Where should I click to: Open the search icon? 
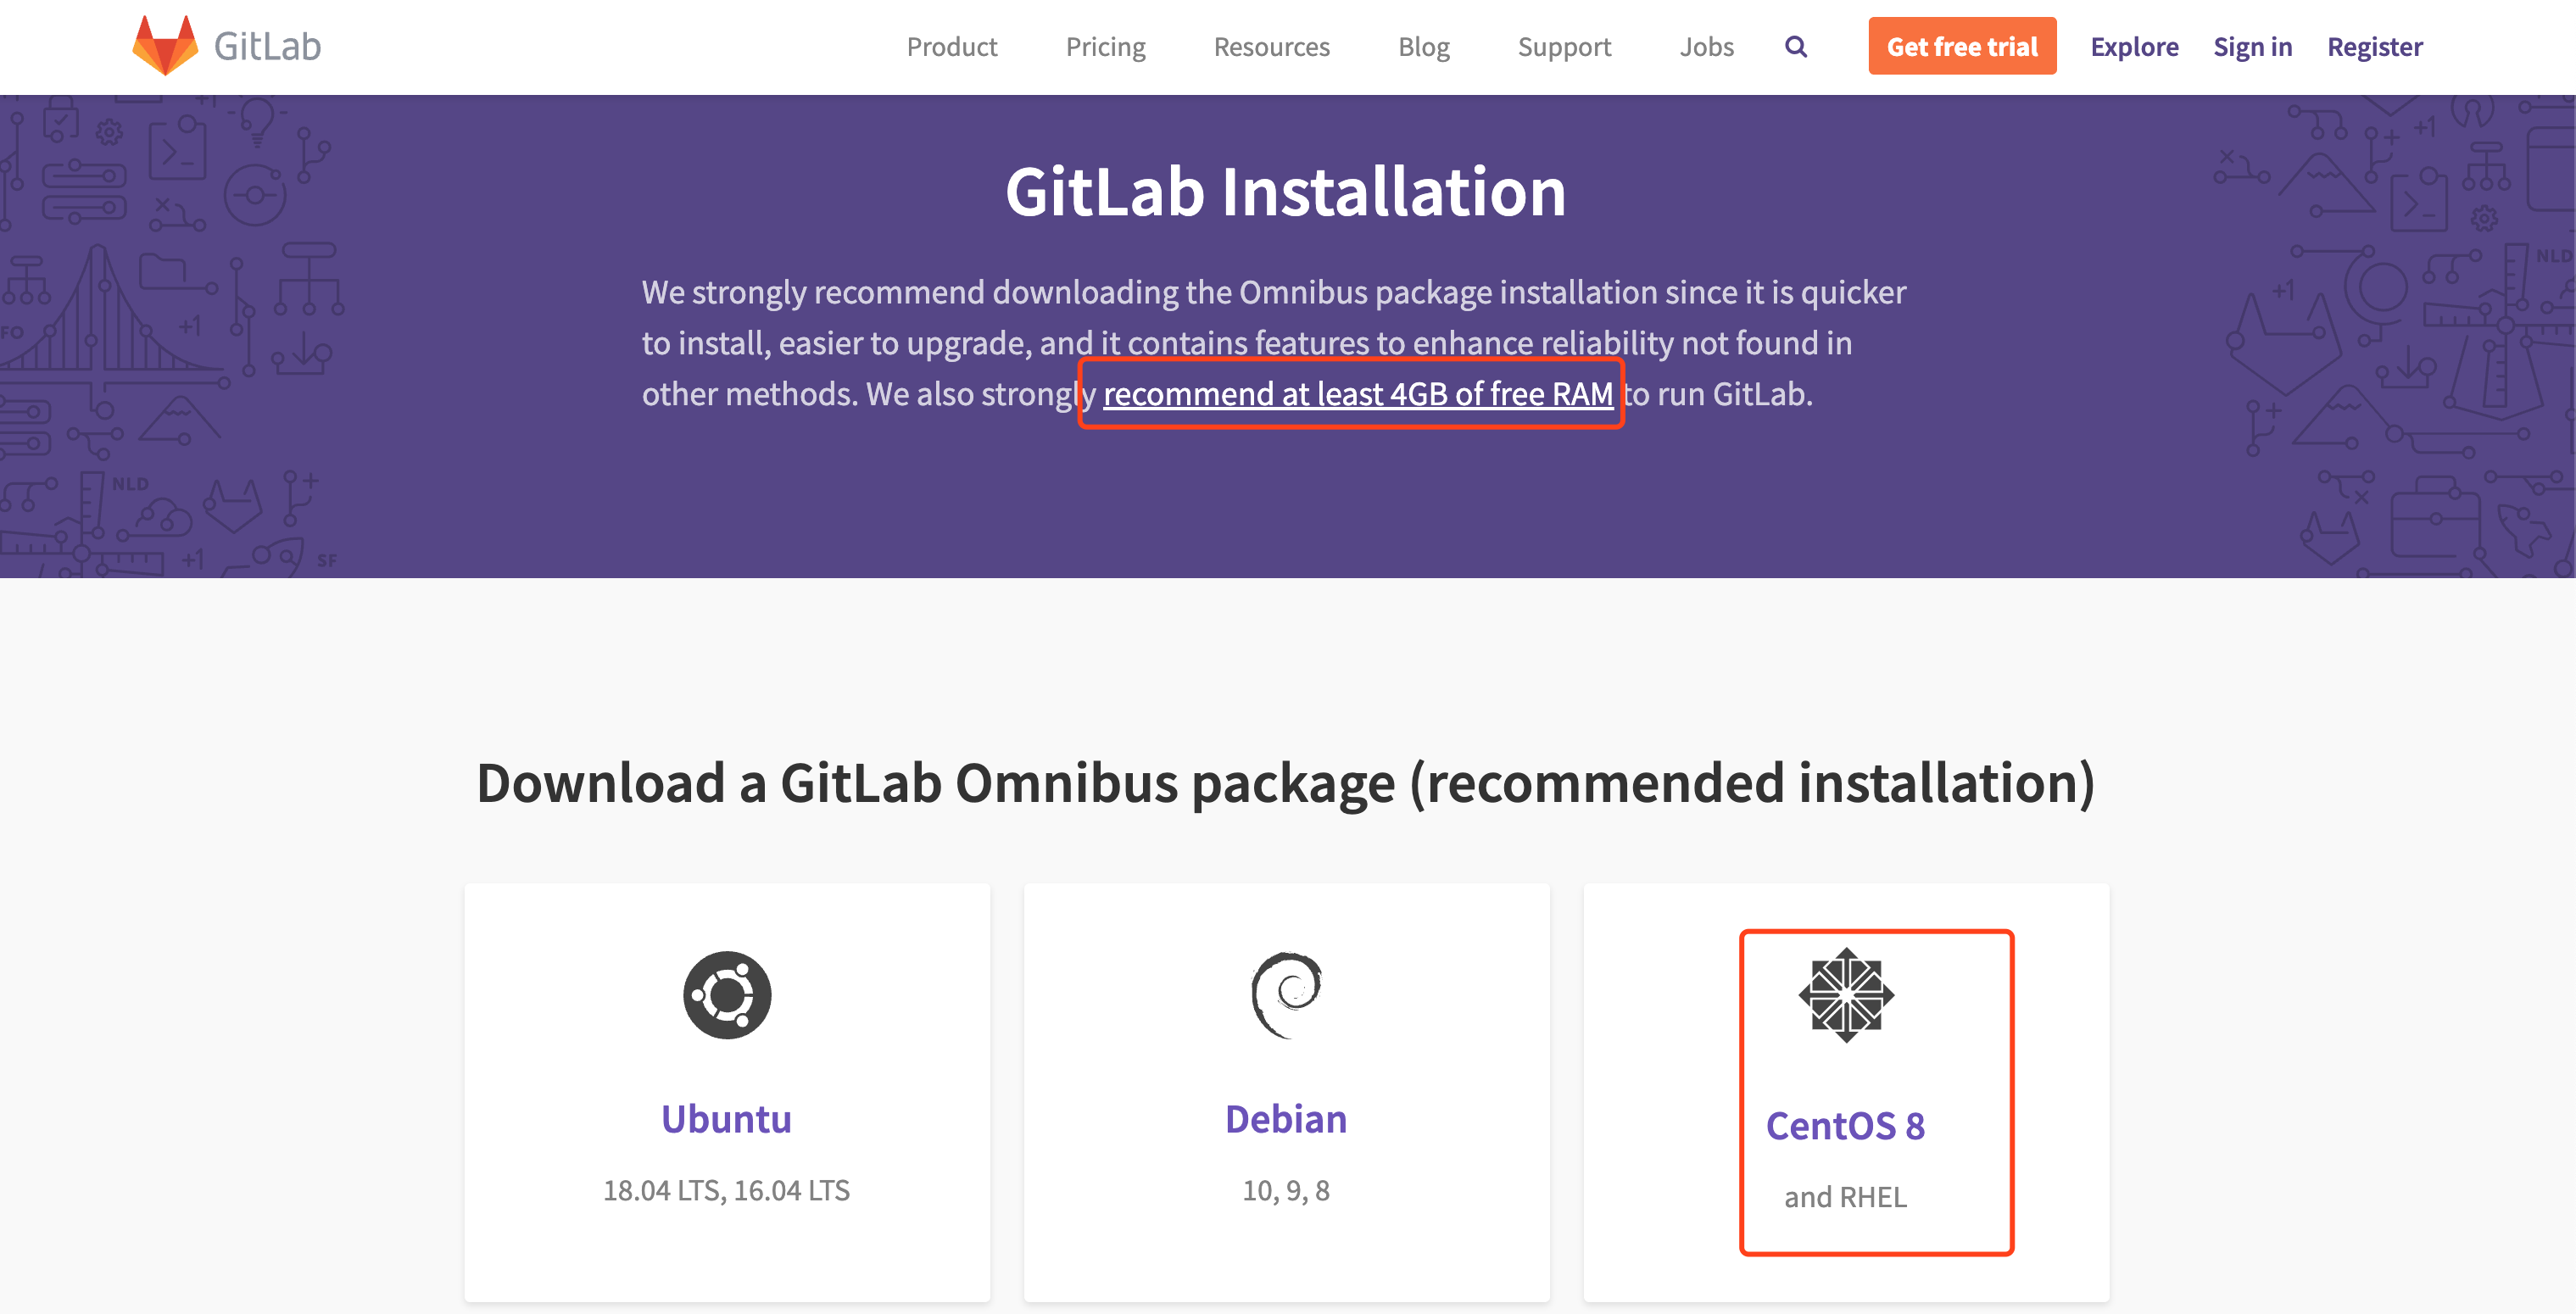(1796, 46)
